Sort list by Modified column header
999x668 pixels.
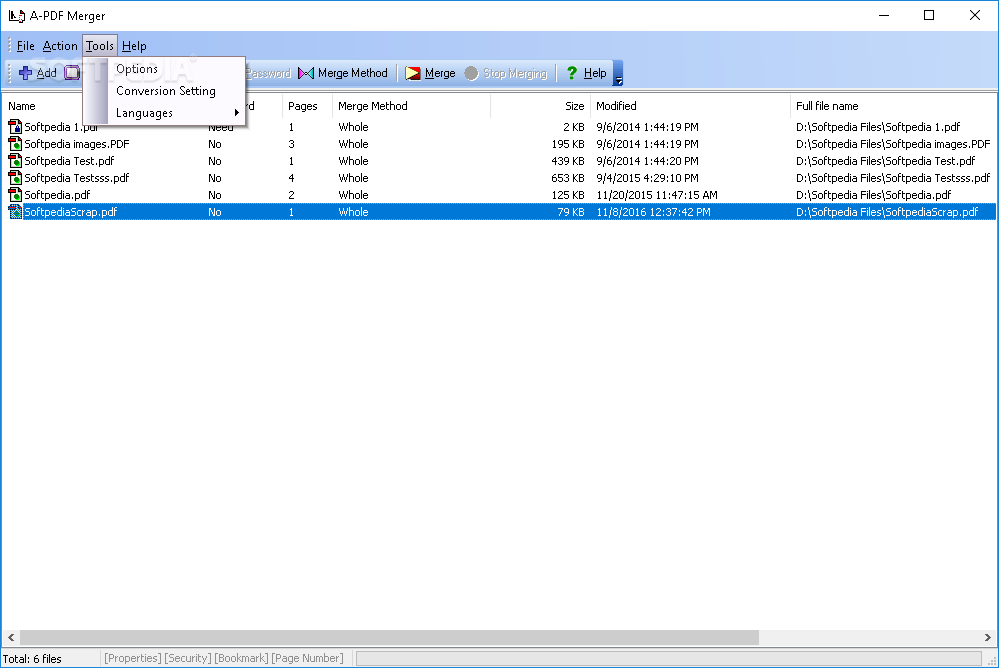click(690, 106)
